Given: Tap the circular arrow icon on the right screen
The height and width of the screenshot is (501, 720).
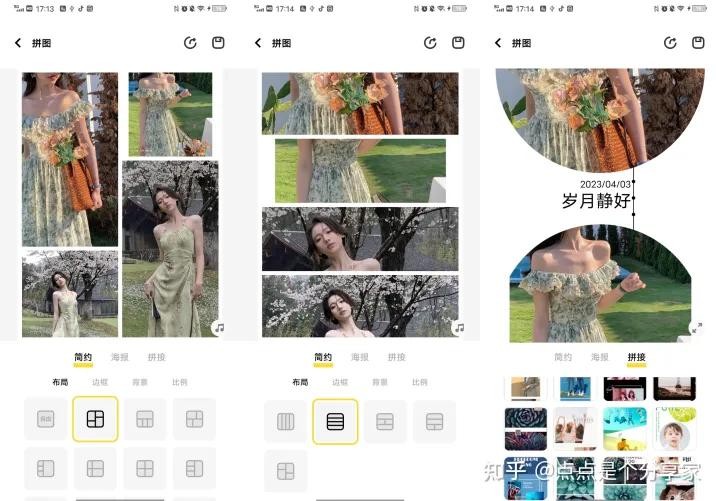Looking at the screenshot, I should point(670,43).
